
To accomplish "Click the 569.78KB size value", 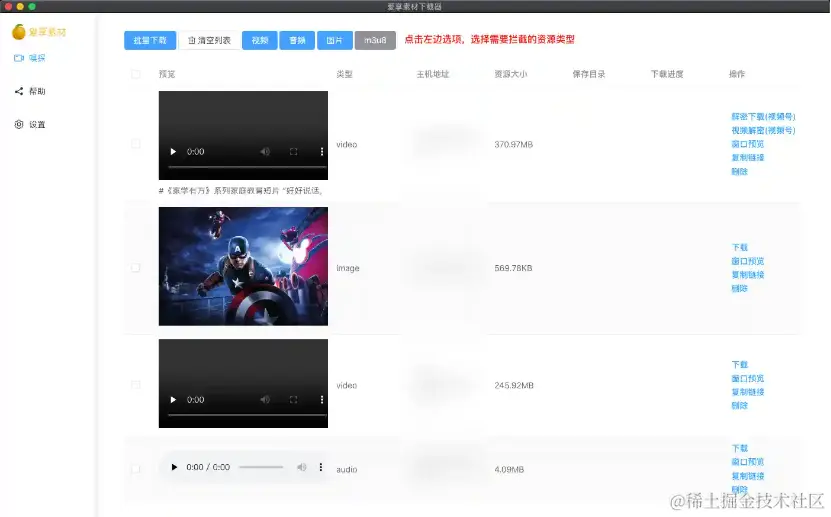I will pos(513,268).
